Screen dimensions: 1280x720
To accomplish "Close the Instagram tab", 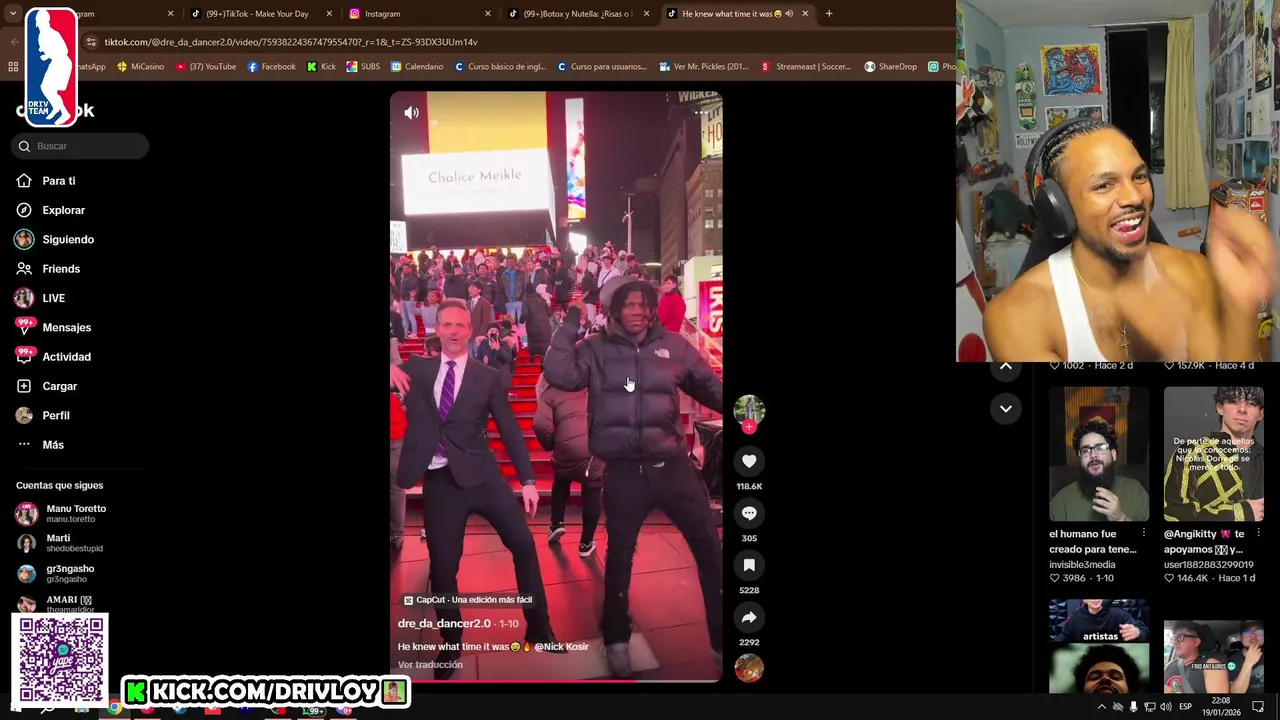I will [x=488, y=14].
